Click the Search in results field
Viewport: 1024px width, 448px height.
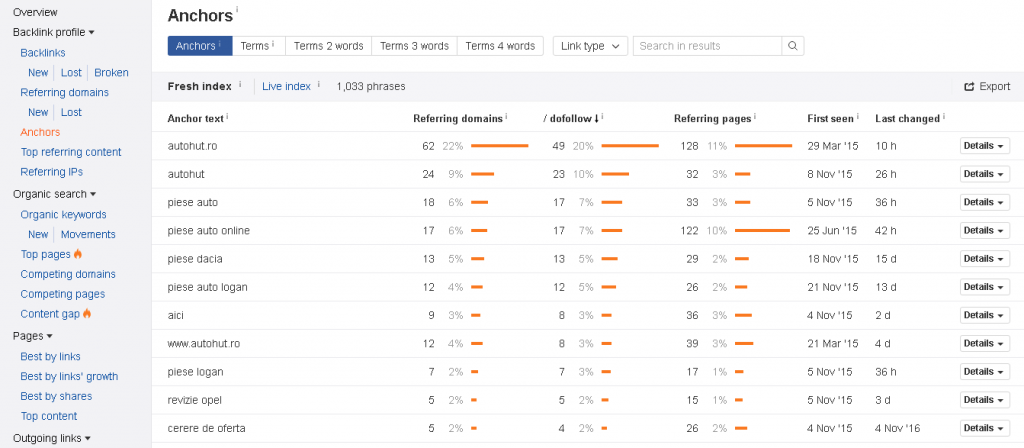point(707,46)
